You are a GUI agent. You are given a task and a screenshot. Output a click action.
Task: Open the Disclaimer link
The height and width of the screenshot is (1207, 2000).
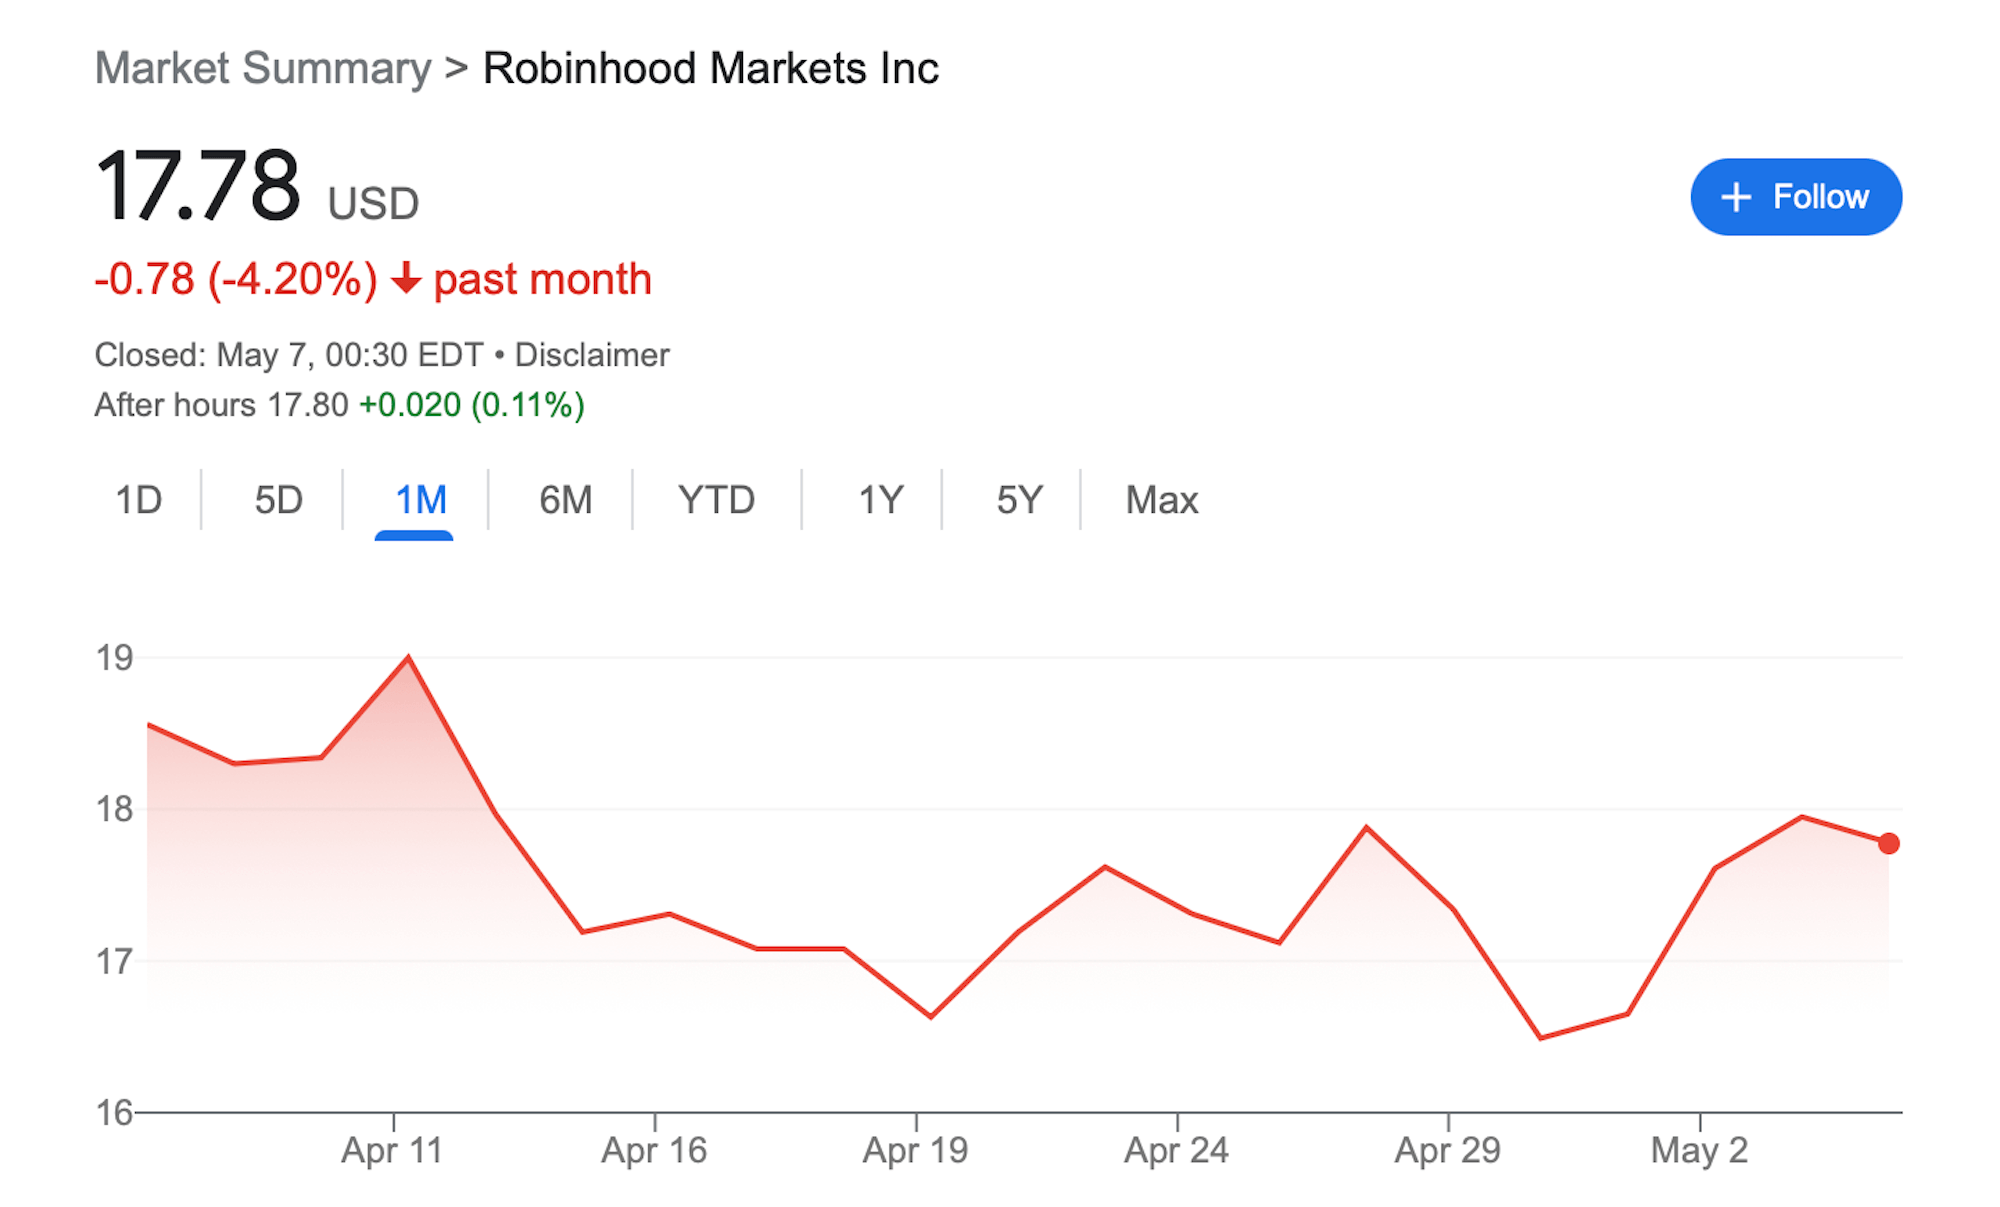[592, 355]
